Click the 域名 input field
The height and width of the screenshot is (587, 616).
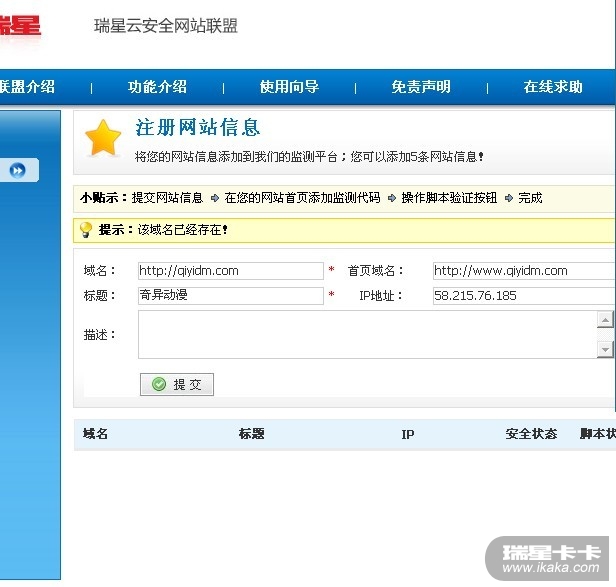tap(231, 271)
